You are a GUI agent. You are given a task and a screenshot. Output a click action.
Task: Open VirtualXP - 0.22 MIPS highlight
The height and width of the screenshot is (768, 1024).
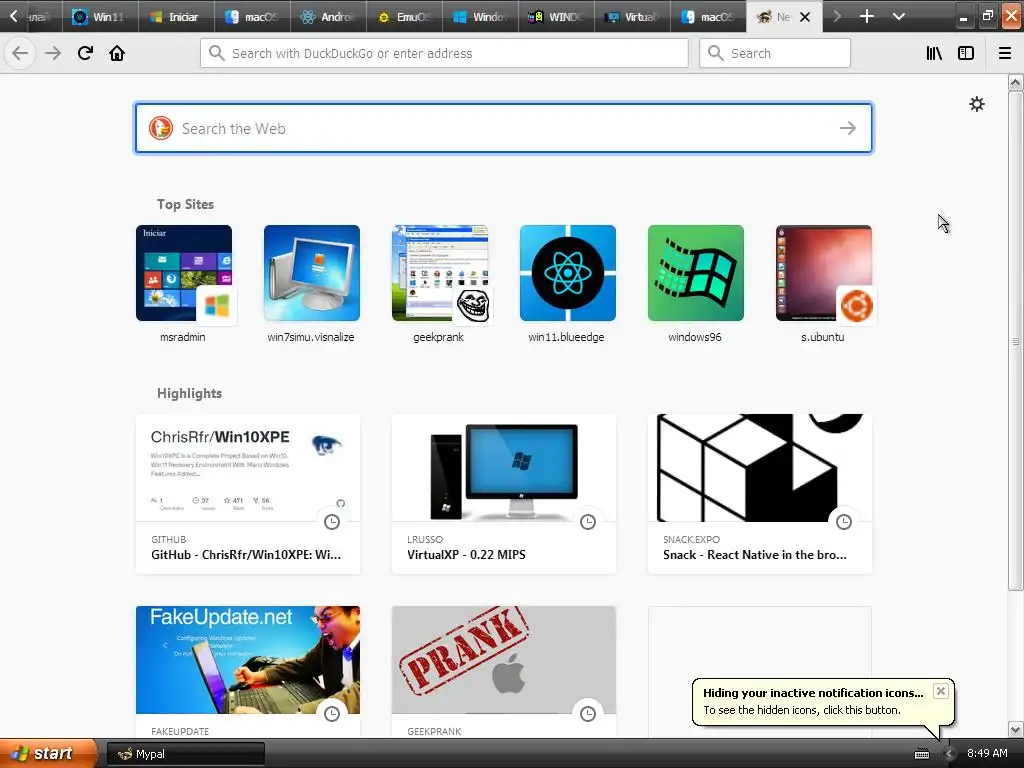(x=504, y=494)
